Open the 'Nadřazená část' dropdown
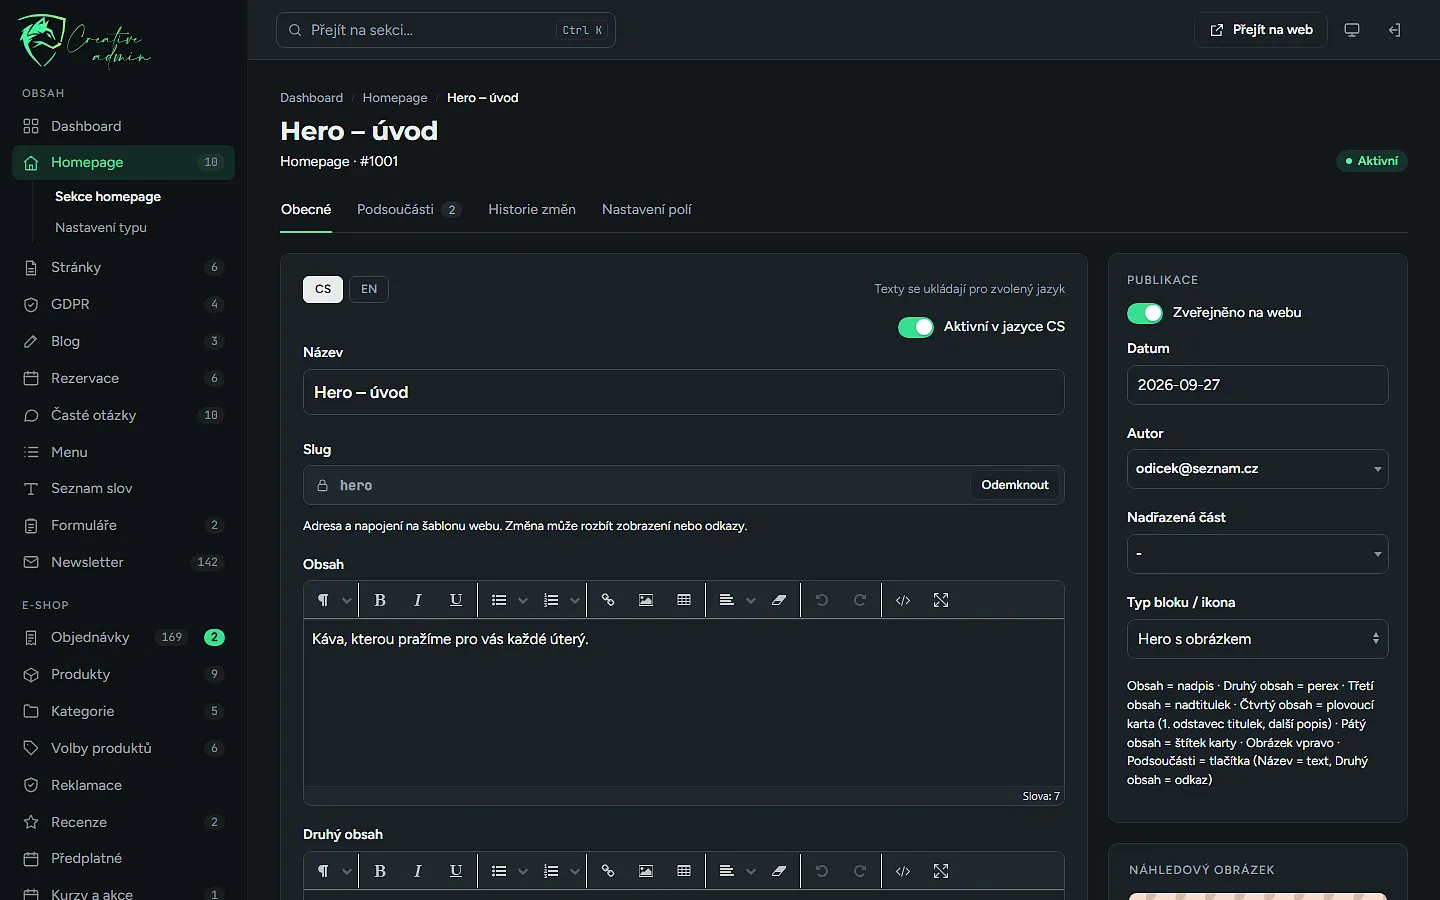This screenshot has height=900, width=1440. [x=1257, y=554]
